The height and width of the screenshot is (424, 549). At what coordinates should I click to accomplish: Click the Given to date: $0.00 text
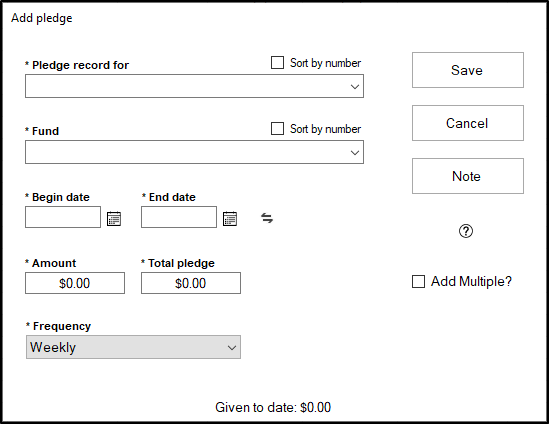[273, 407]
